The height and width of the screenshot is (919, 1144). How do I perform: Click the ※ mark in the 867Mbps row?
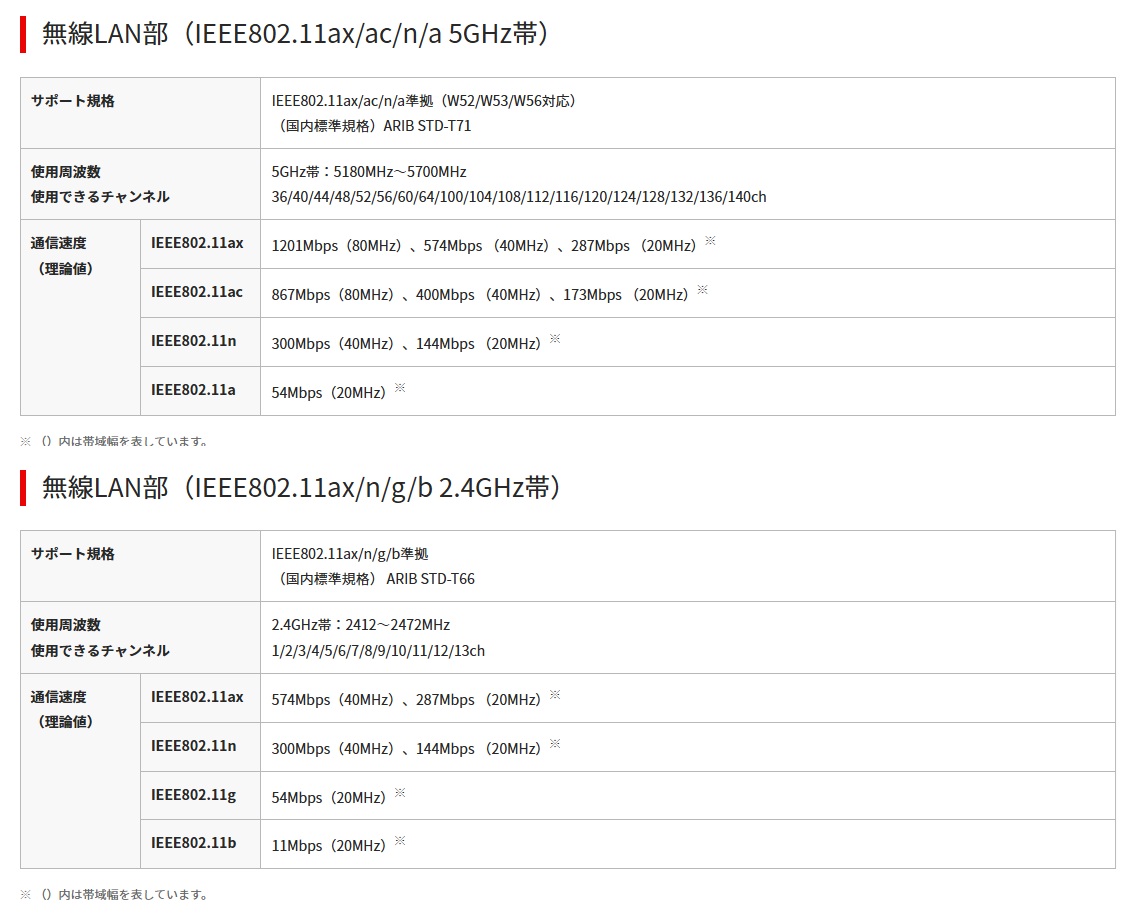click(x=702, y=290)
